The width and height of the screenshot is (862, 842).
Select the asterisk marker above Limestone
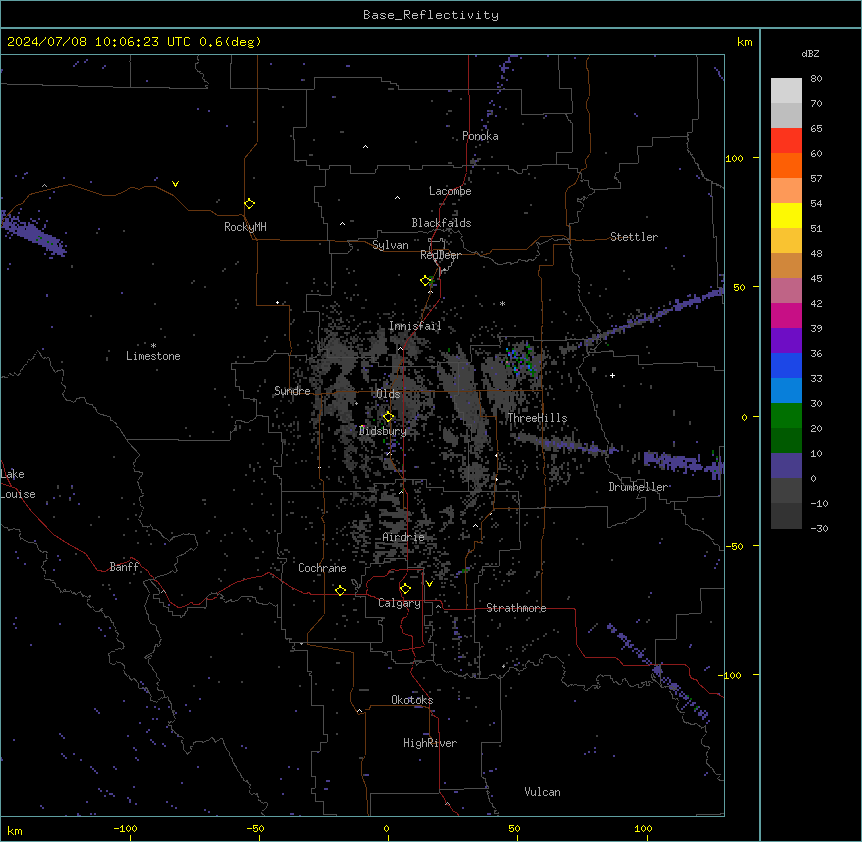(x=153, y=346)
